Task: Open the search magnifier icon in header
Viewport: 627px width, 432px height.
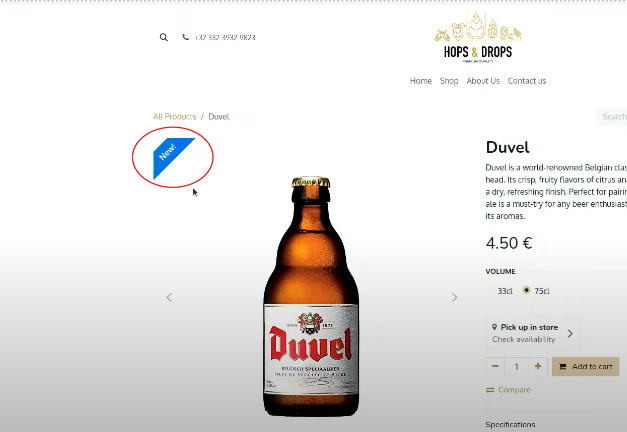Action: (x=164, y=37)
